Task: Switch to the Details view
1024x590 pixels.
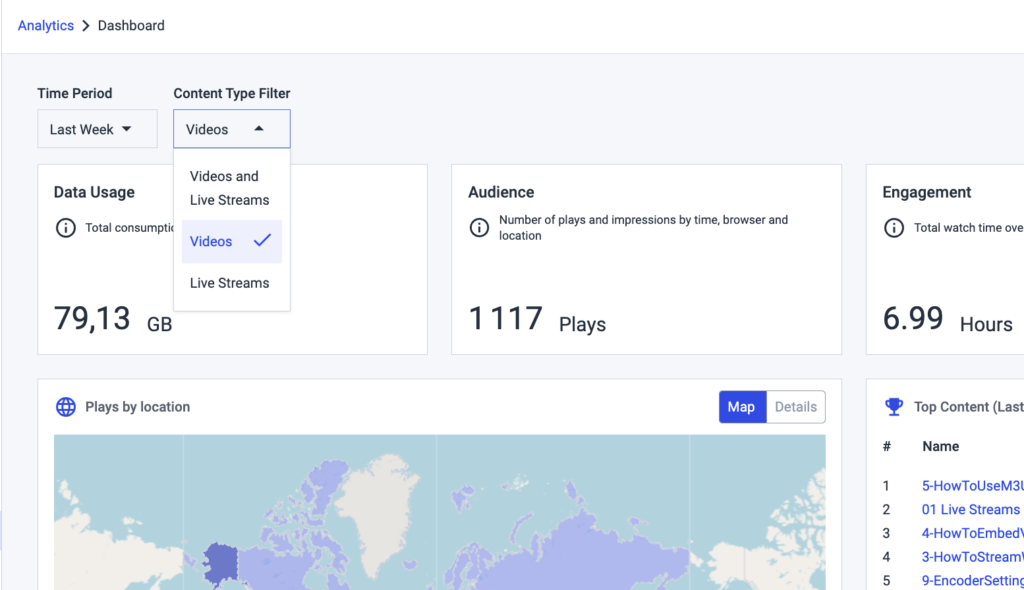Action: coord(795,407)
